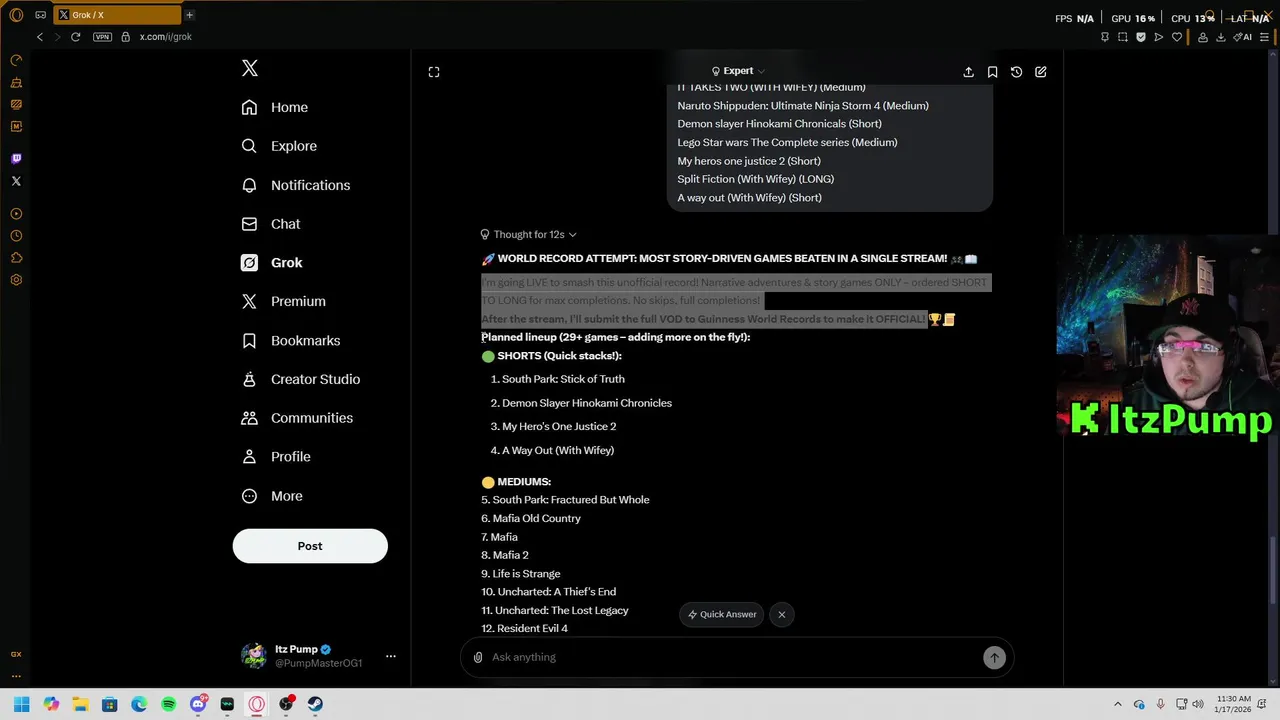Go back to previous page
Screen dimensions: 1280x720
click(x=40, y=37)
